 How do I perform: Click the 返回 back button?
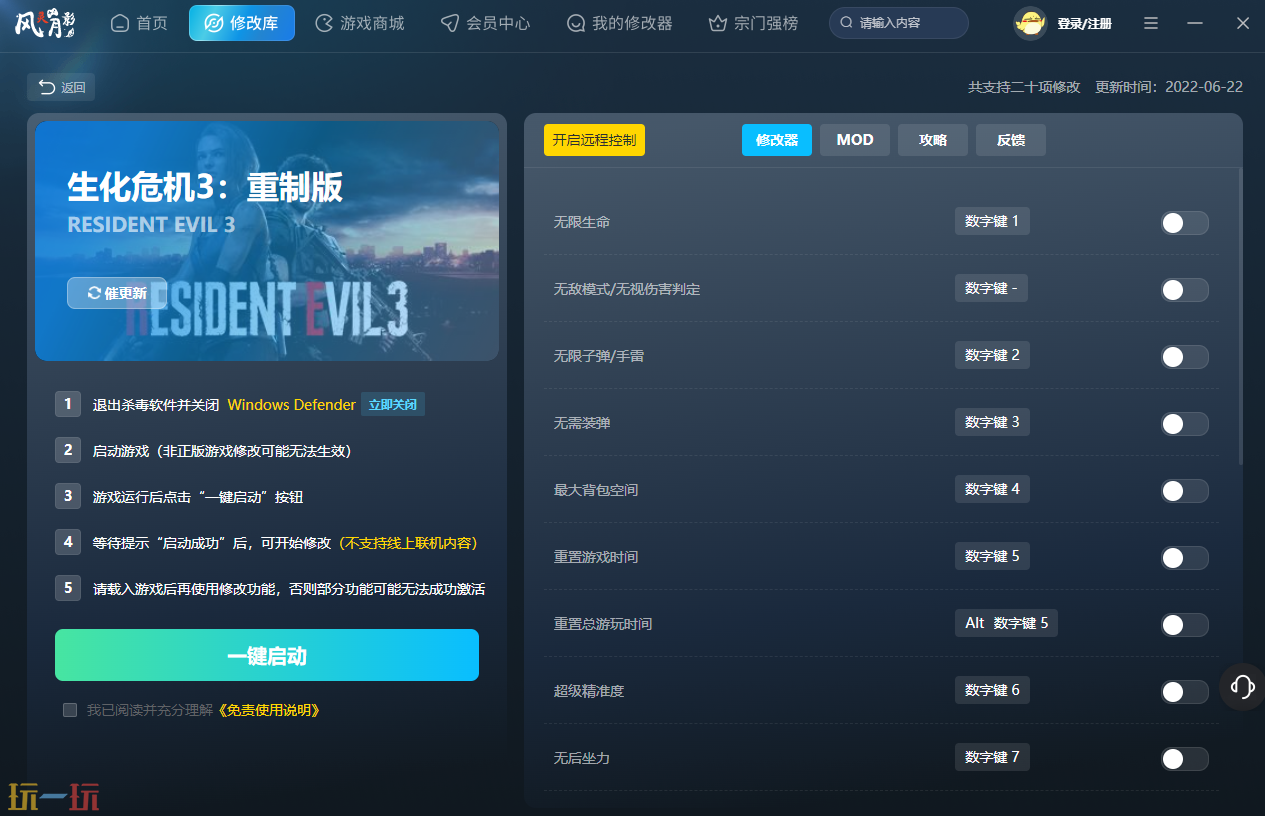(61, 87)
